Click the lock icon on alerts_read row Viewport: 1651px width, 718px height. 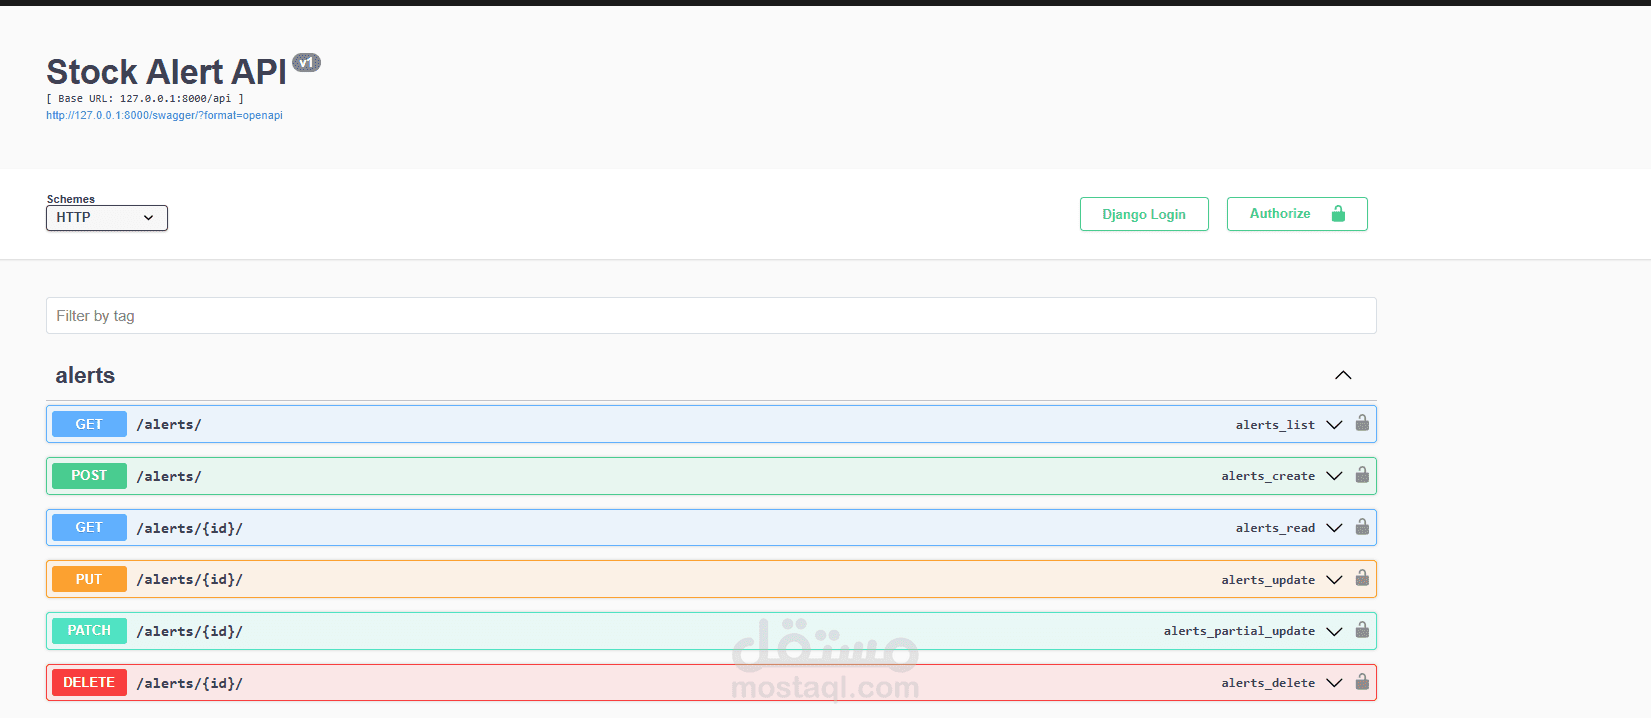(x=1362, y=527)
